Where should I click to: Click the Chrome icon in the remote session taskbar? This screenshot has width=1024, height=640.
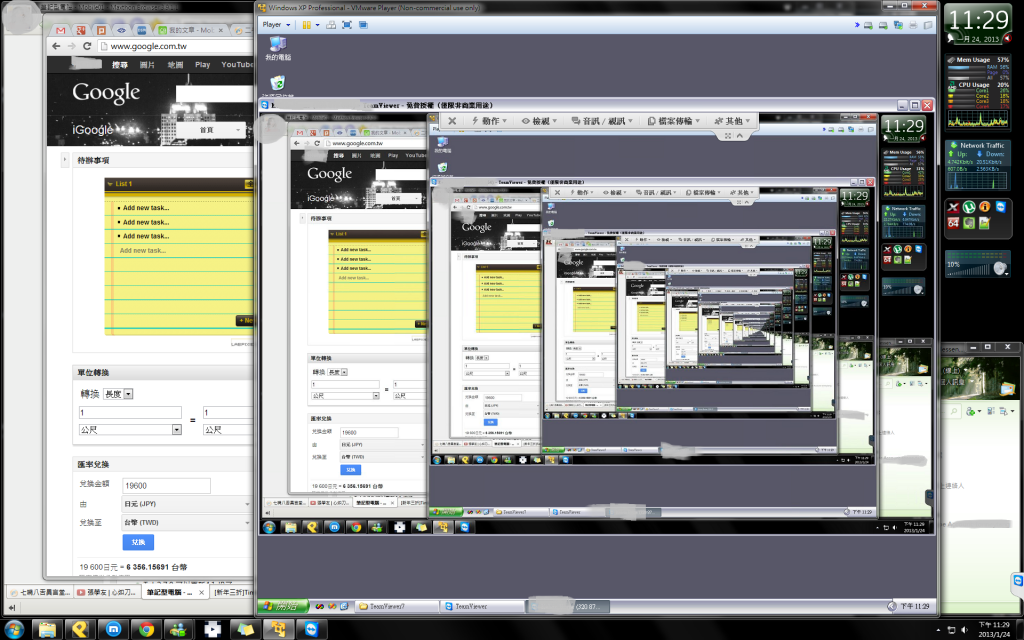(x=356, y=527)
